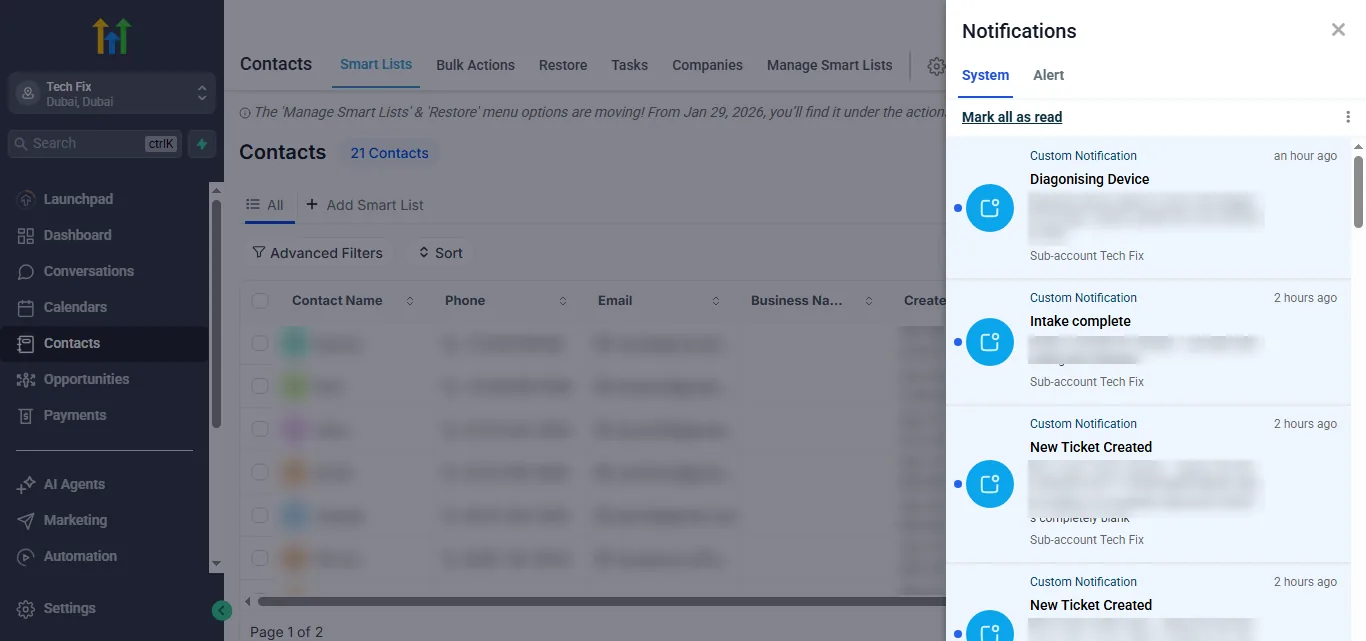This screenshot has width=1366, height=641.
Task: Open the Tasks tab
Action: [x=630, y=65]
